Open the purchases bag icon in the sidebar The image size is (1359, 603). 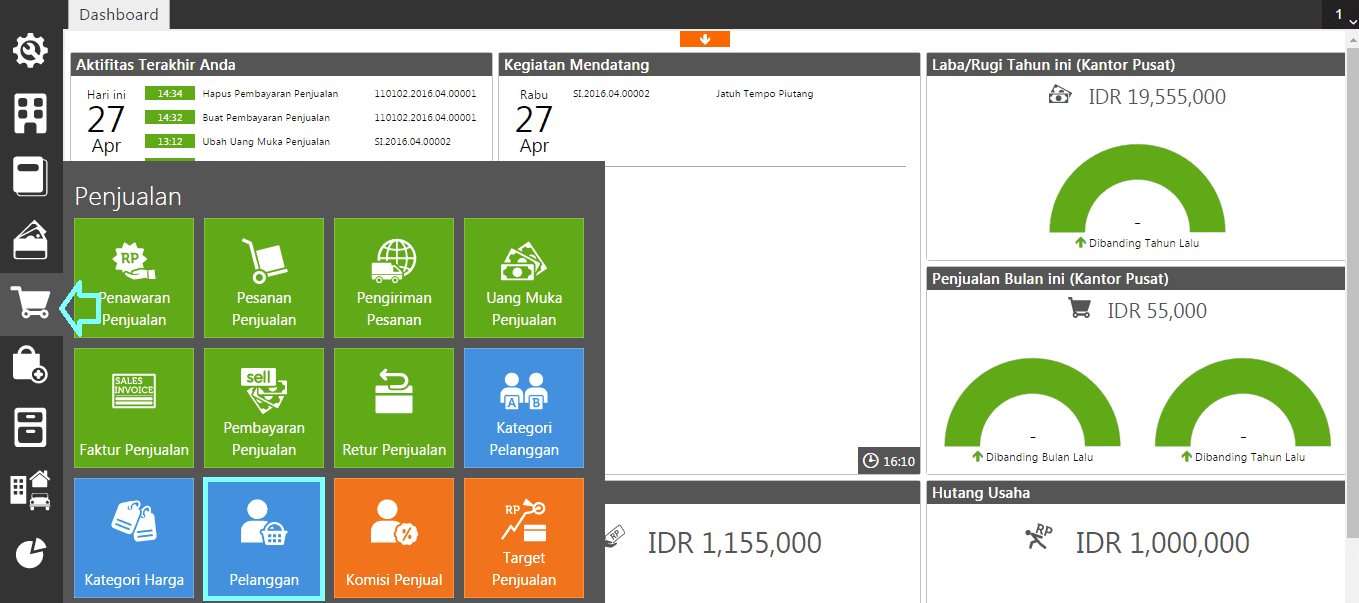30,366
